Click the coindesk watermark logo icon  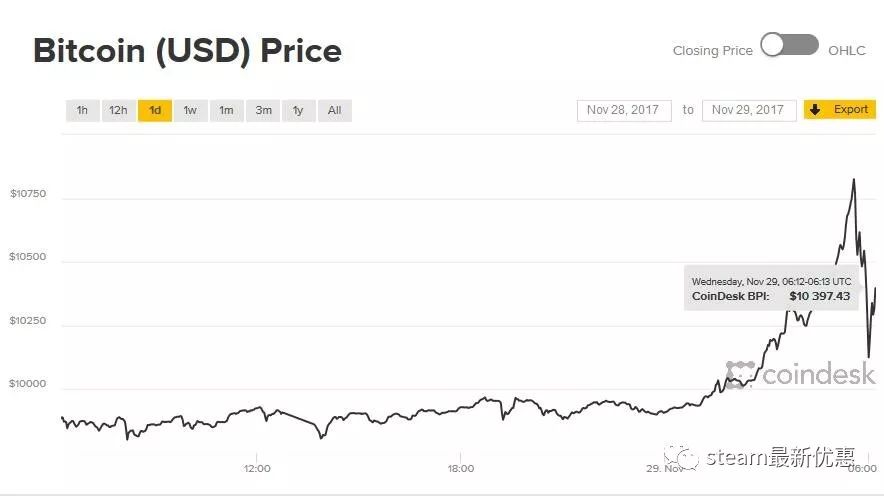tap(740, 375)
